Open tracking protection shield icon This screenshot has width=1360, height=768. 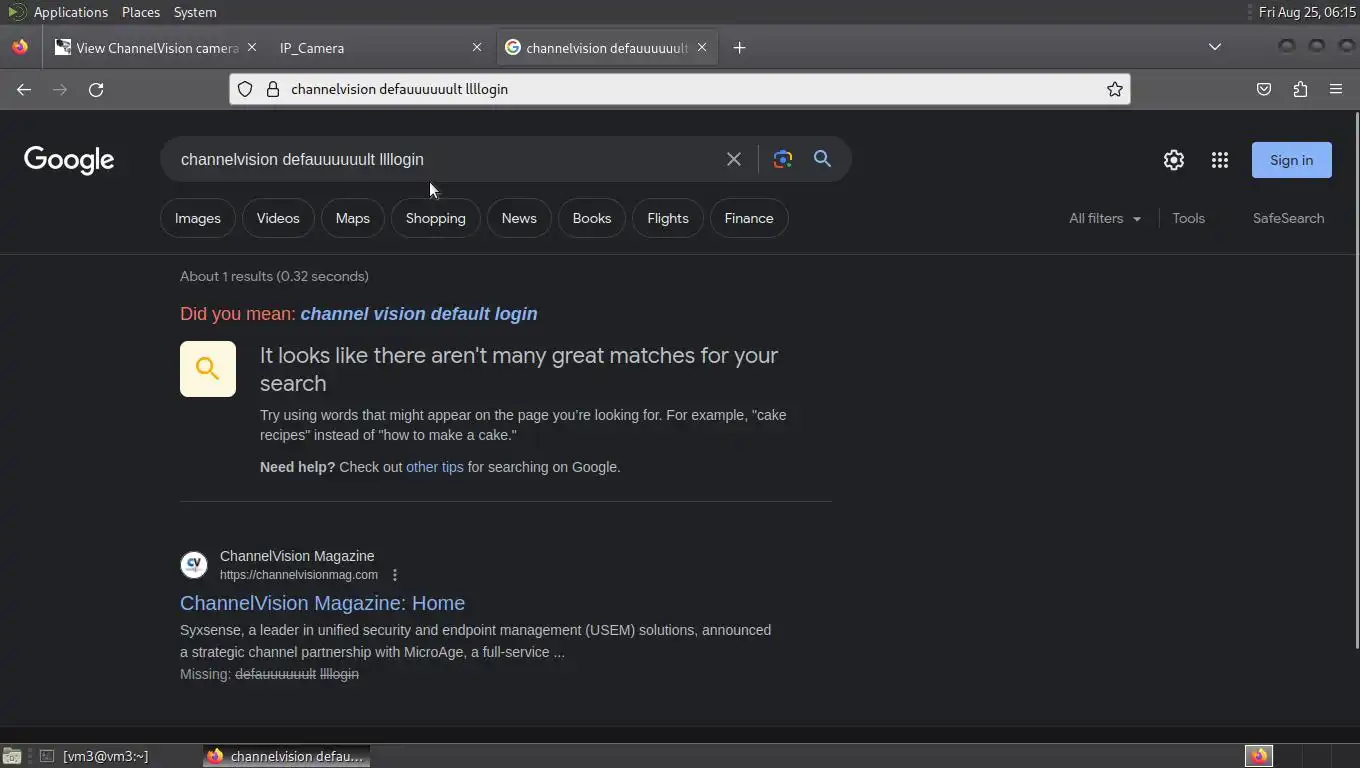[245, 89]
